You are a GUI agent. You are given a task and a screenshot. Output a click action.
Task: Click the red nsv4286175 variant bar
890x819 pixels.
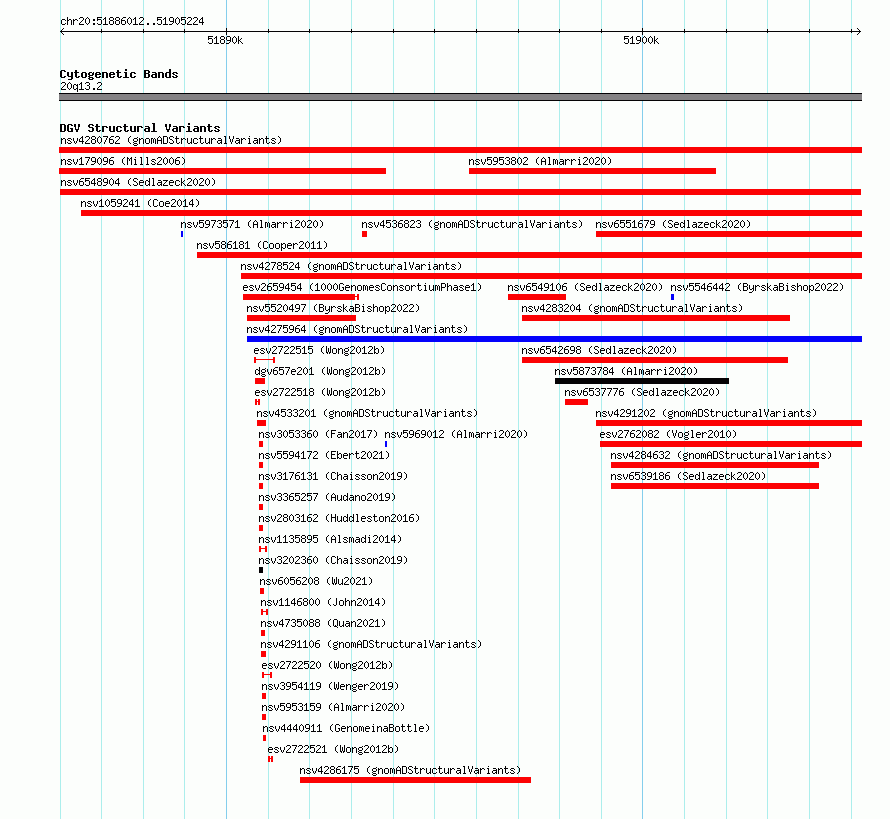415,780
